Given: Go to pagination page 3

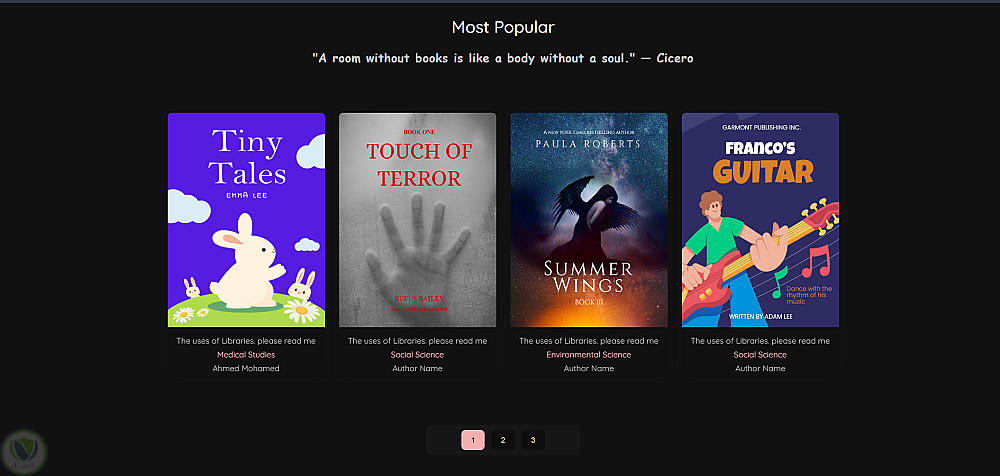Looking at the screenshot, I should point(533,440).
